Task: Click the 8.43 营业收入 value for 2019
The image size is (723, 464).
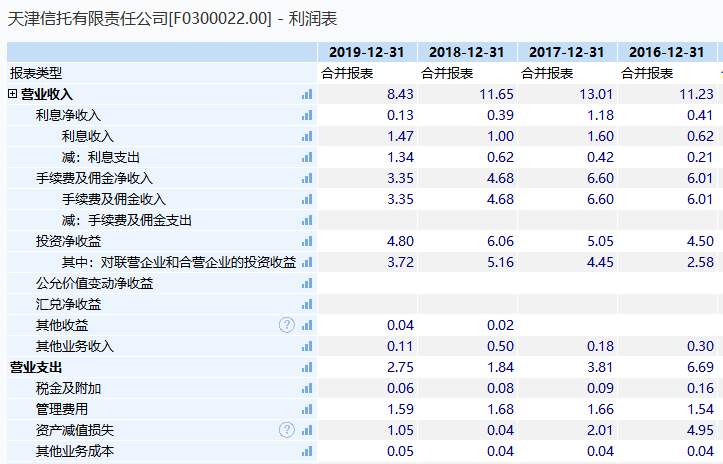Action: 400,95
